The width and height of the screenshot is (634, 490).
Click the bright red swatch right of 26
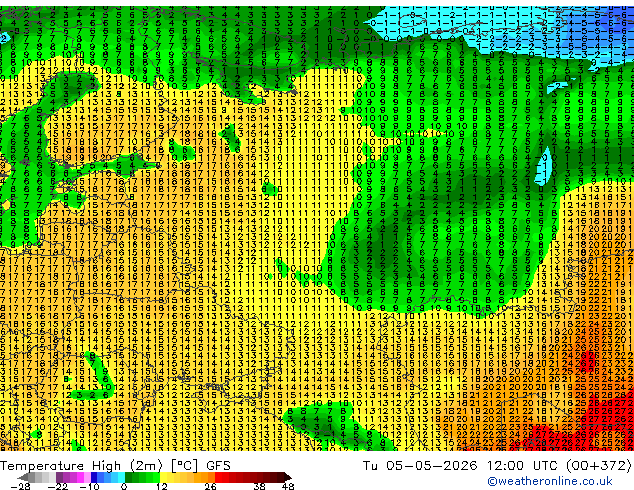(x=218, y=477)
